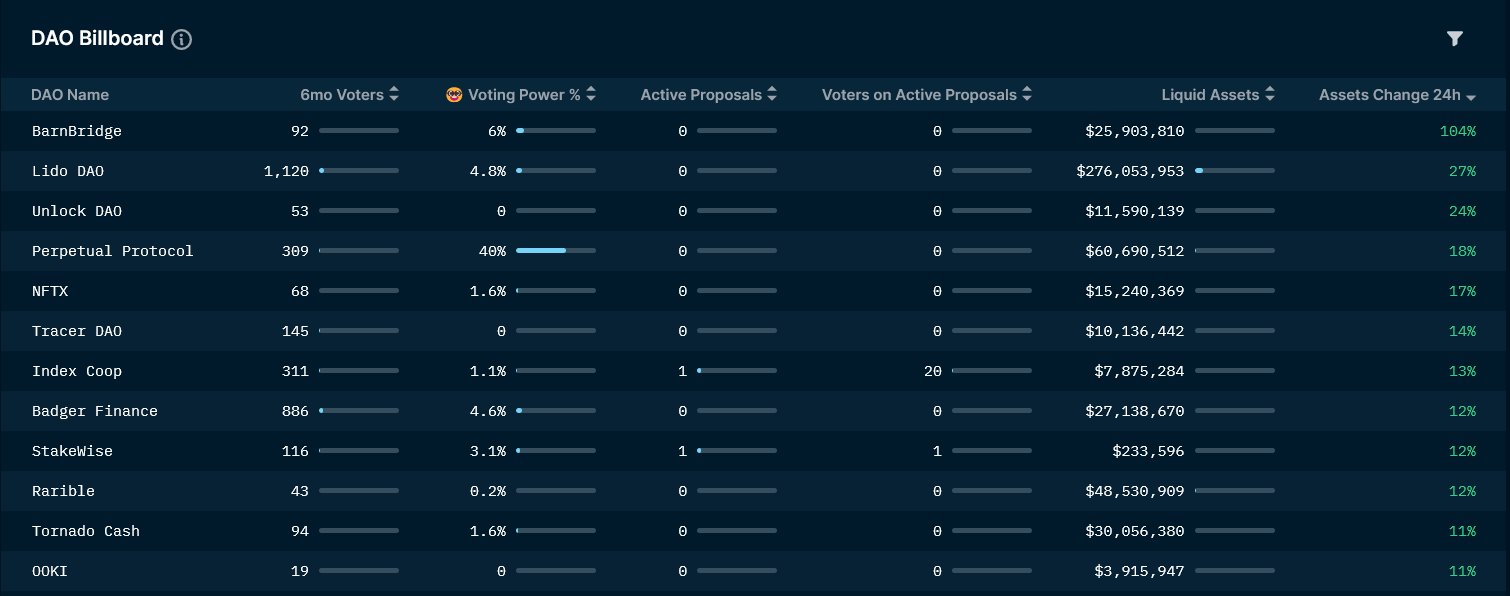Click the Assets Change 24h header label
The image size is (1510, 596).
click(1390, 95)
